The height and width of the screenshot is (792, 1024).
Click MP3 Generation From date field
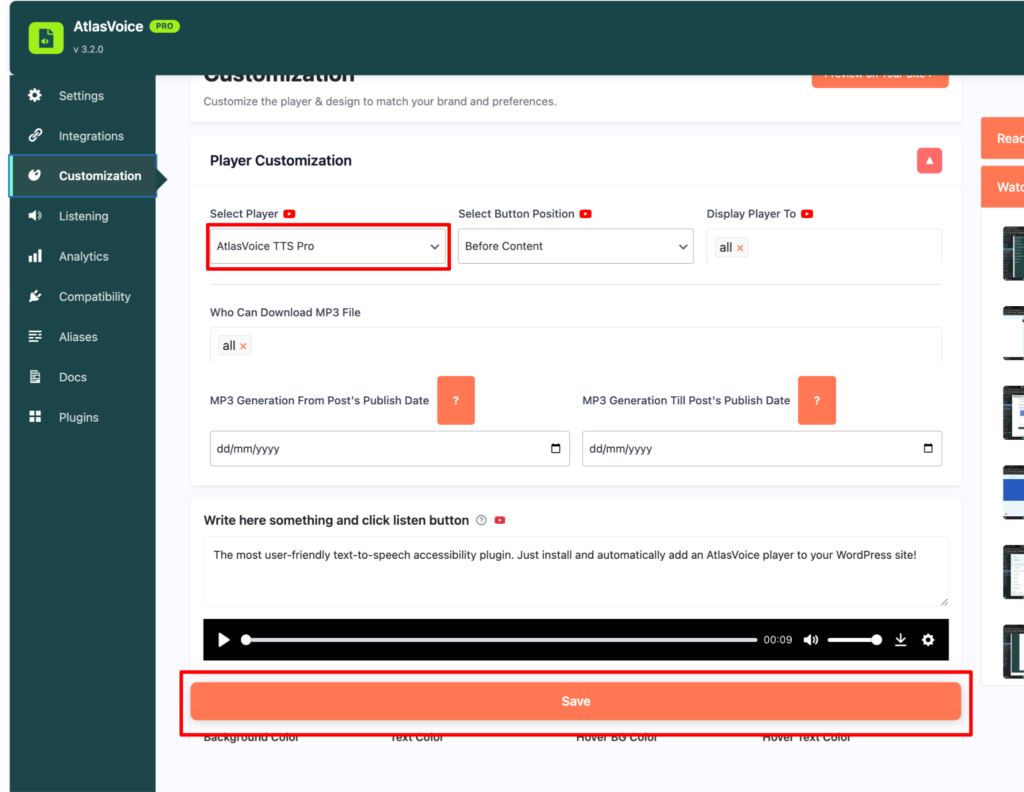389,449
